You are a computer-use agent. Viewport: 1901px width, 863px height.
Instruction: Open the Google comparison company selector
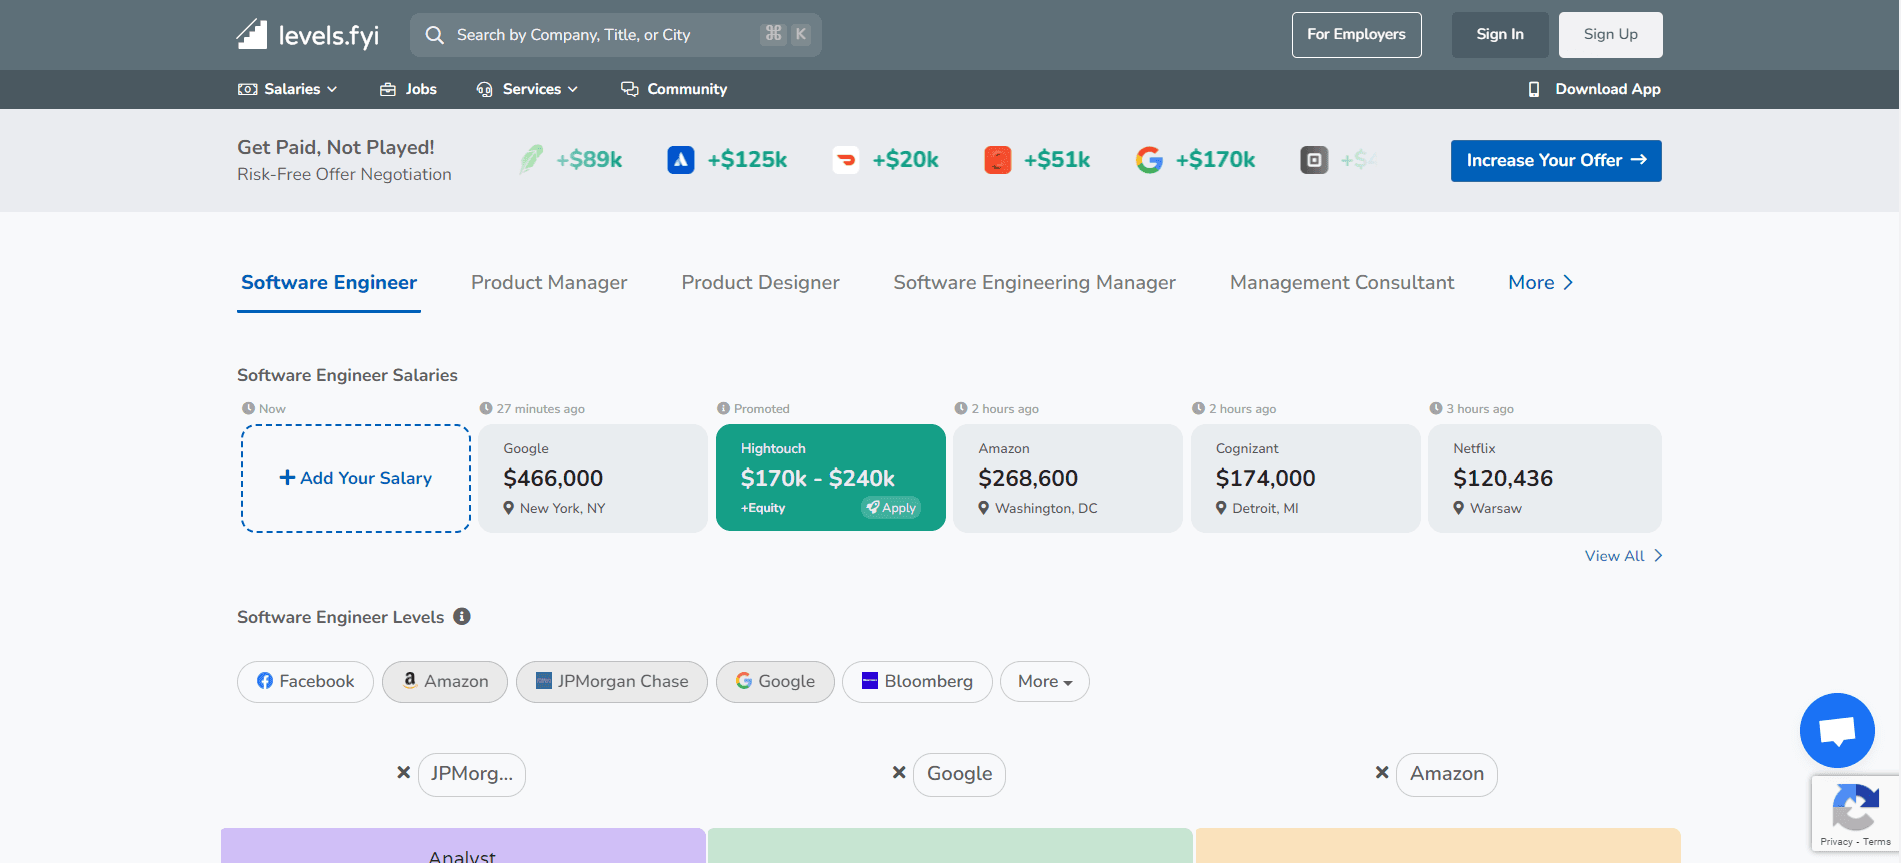[959, 774]
